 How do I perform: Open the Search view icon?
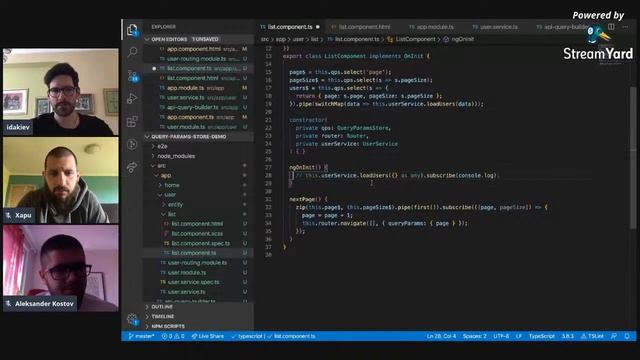pyautogui.click(x=132, y=52)
